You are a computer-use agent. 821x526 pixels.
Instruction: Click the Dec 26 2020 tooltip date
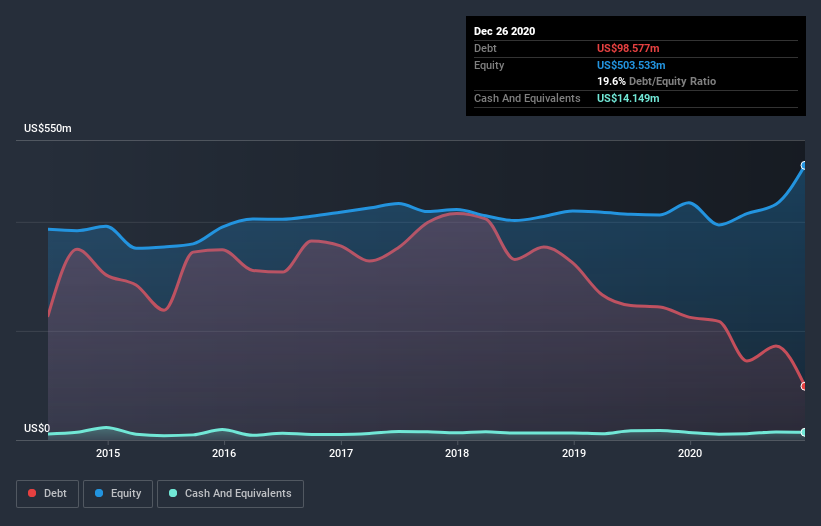coord(504,31)
